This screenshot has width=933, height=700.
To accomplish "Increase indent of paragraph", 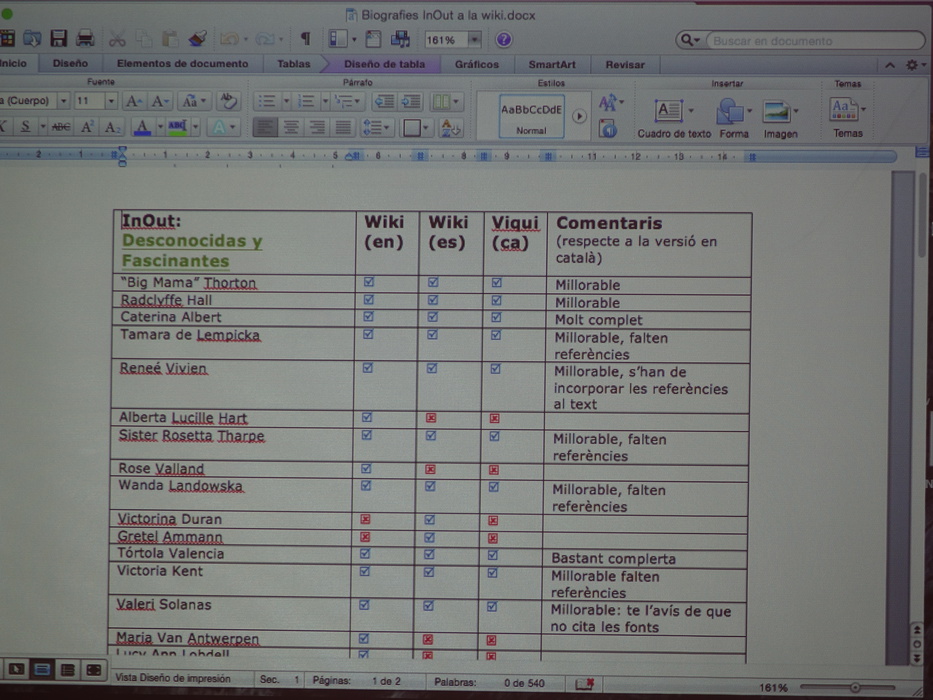I will pos(410,102).
